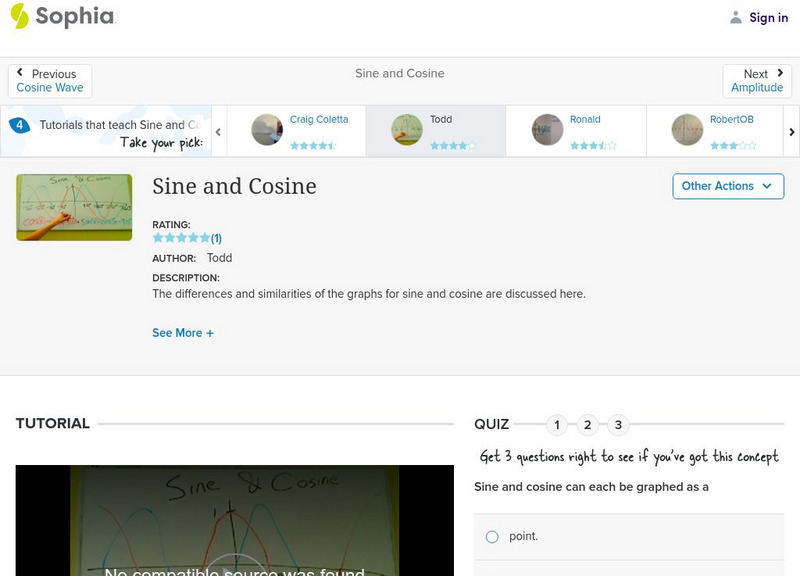Select the 'point.' quiz answer option
The width and height of the screenshot is (800, 576).
[x=491, y=534]
